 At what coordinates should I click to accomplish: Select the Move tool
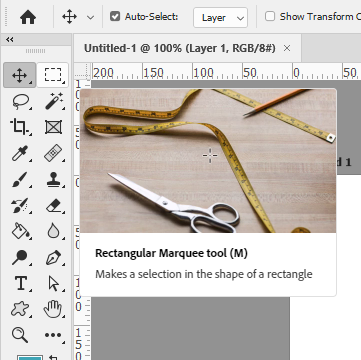tap(20, 75)
